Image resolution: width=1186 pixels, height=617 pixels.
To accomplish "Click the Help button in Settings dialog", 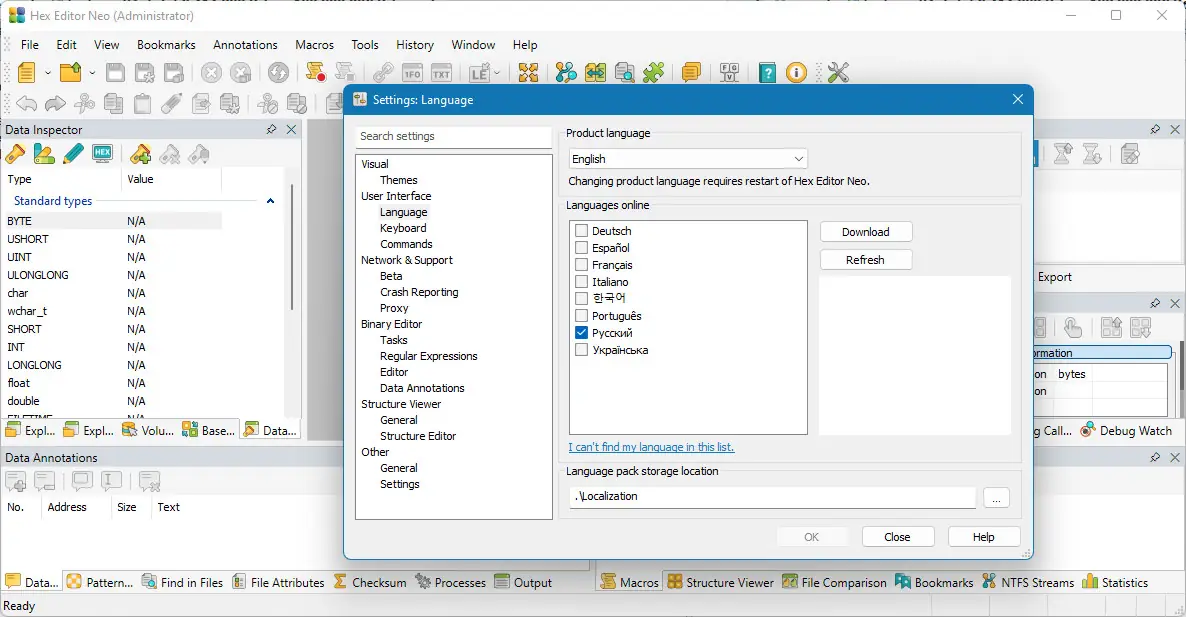I will point(983,537).
